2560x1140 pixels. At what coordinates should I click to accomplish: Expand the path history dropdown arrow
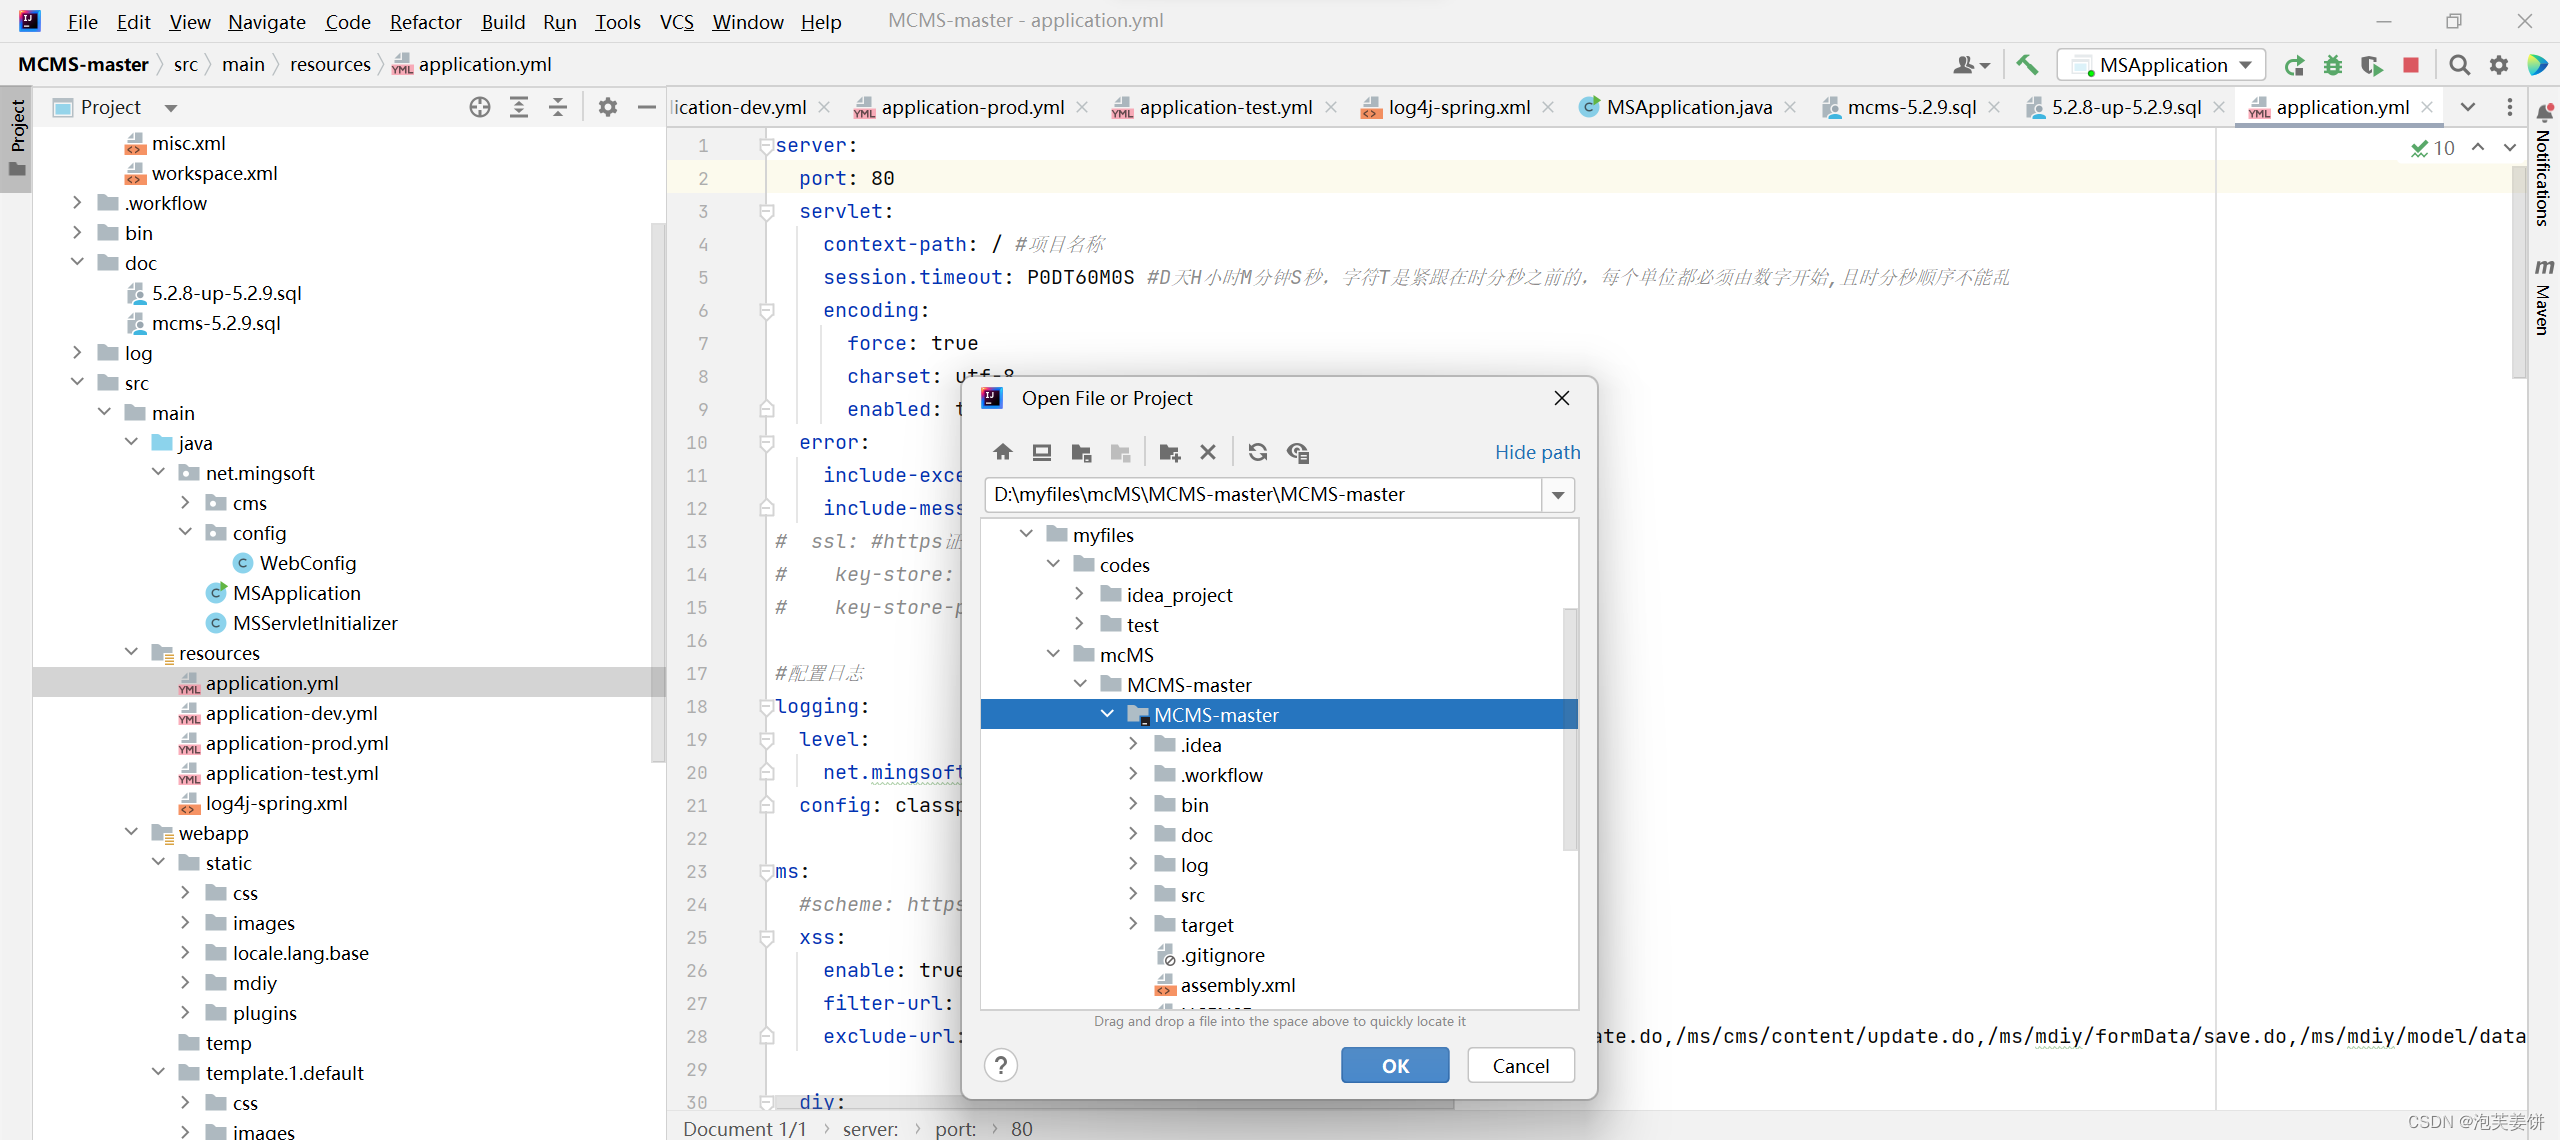click(x=1558, y=495)
